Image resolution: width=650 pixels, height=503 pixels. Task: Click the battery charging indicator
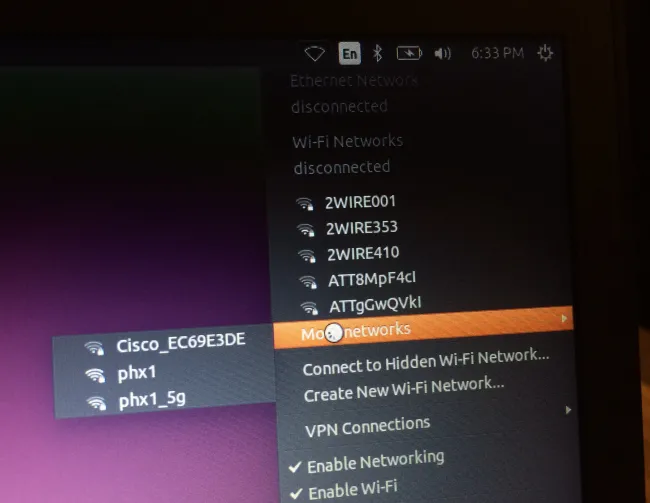(x=409, y=53)
